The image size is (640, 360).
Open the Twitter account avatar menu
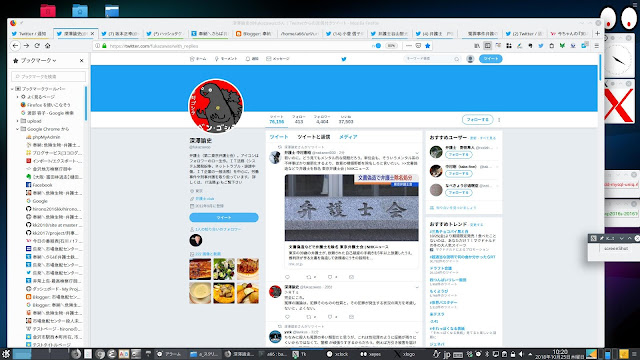point(470,59)
